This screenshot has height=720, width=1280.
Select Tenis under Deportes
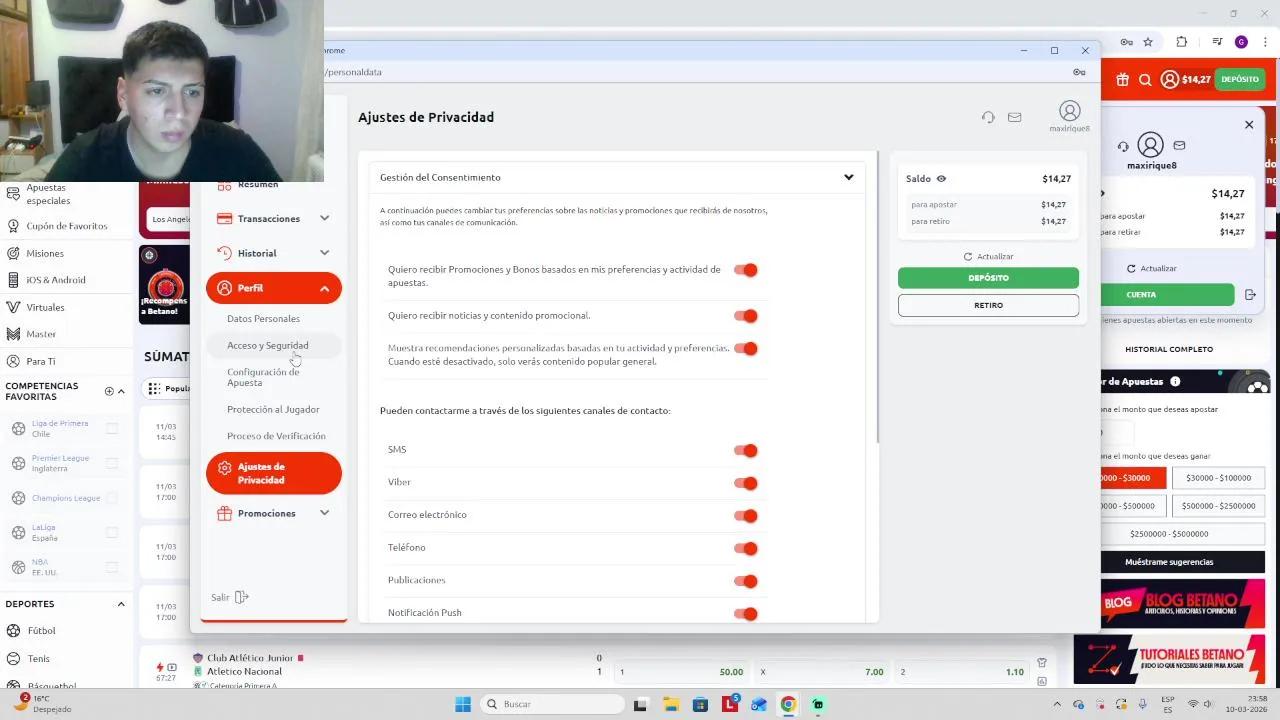click(38, 659)
